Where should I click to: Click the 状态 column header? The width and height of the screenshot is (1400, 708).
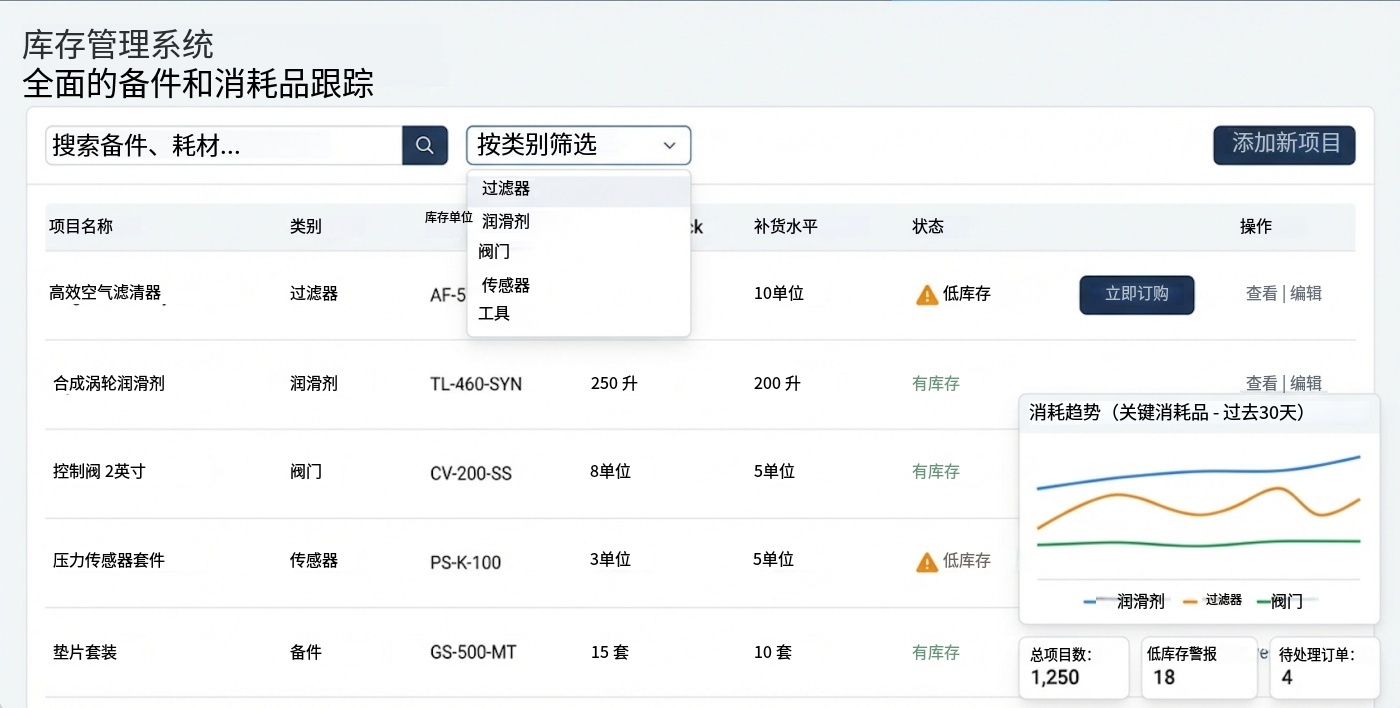928,226
